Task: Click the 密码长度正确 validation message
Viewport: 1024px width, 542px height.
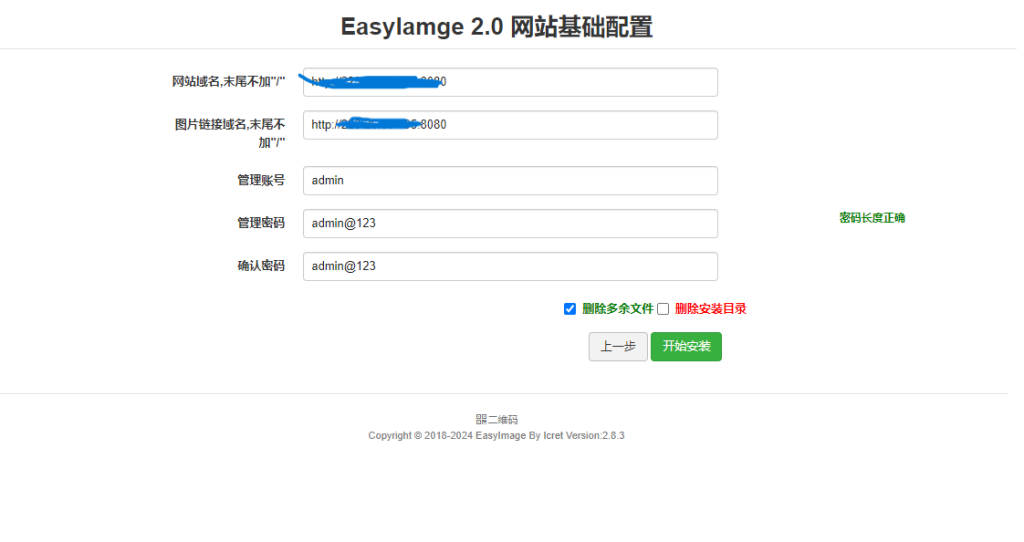Action: [872, 218]
